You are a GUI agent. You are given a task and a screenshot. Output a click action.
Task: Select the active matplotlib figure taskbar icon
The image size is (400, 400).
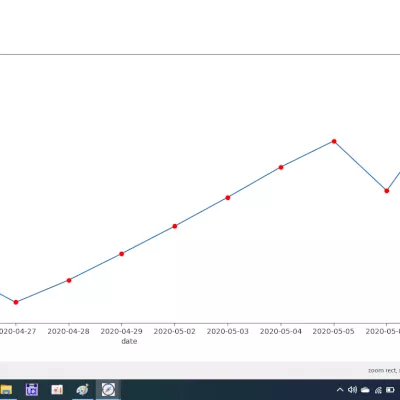[108, 389]
